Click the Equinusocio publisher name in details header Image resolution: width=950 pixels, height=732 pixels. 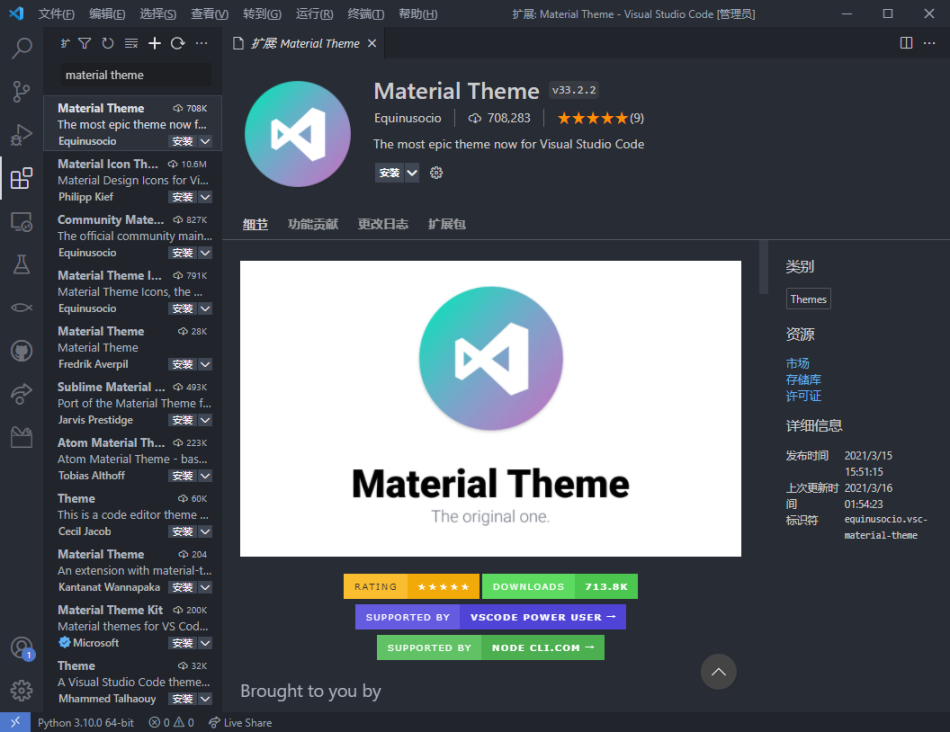(x=408, y=118)
